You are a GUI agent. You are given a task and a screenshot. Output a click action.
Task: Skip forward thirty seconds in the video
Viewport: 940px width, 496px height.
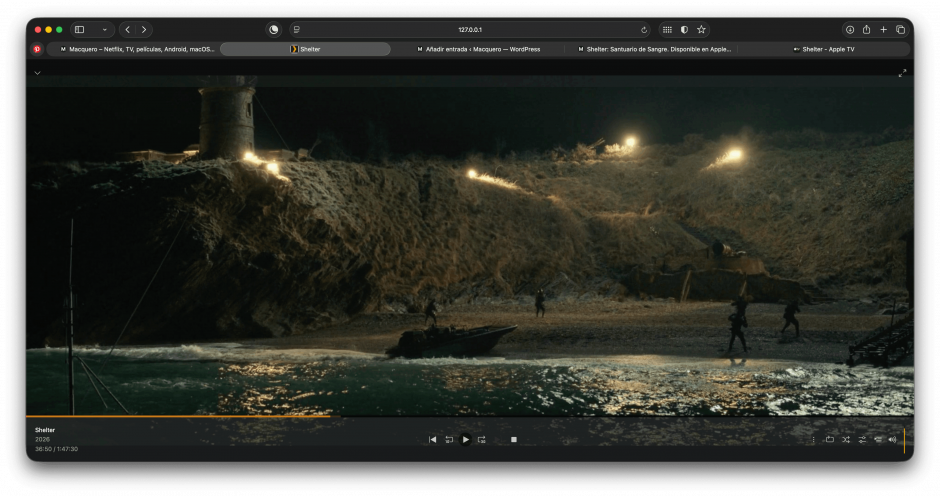pos(481,439)
